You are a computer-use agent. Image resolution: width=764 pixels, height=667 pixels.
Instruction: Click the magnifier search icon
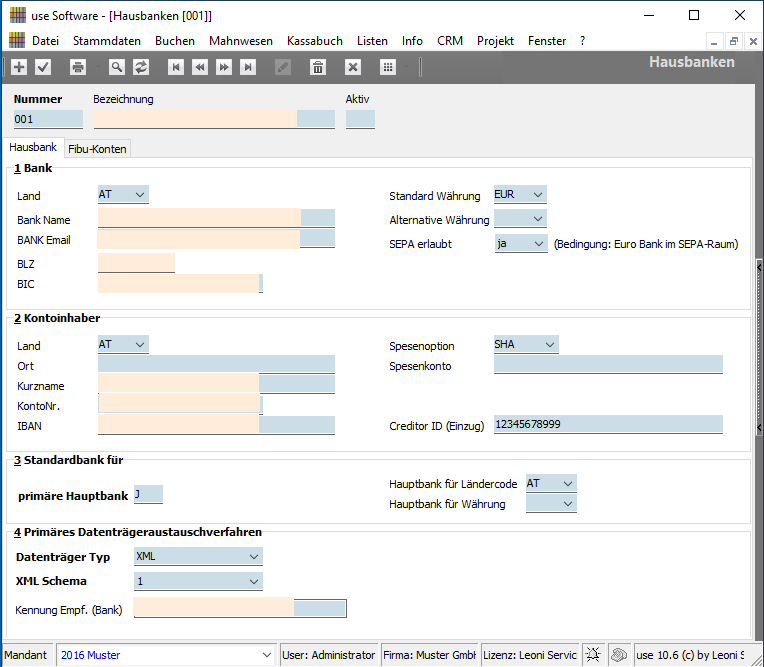click(x=117, y=67)
